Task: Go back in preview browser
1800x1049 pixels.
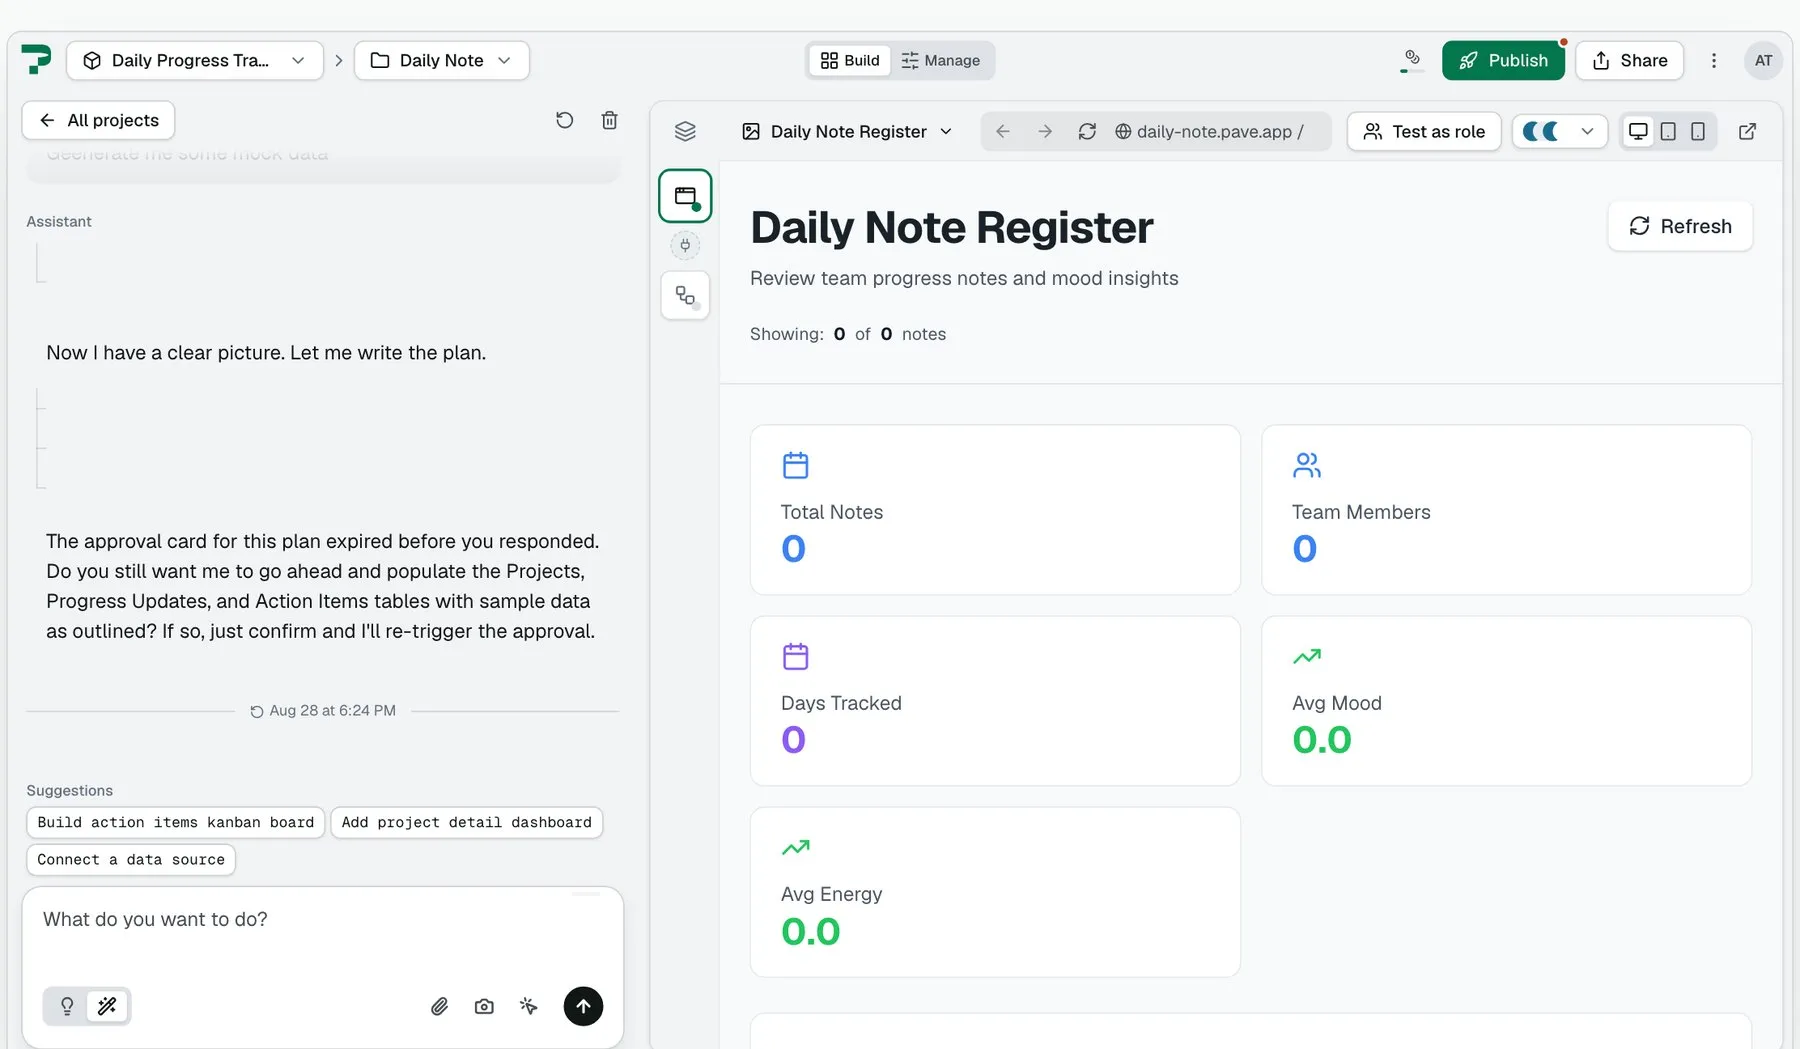Action: (1003, 131)
